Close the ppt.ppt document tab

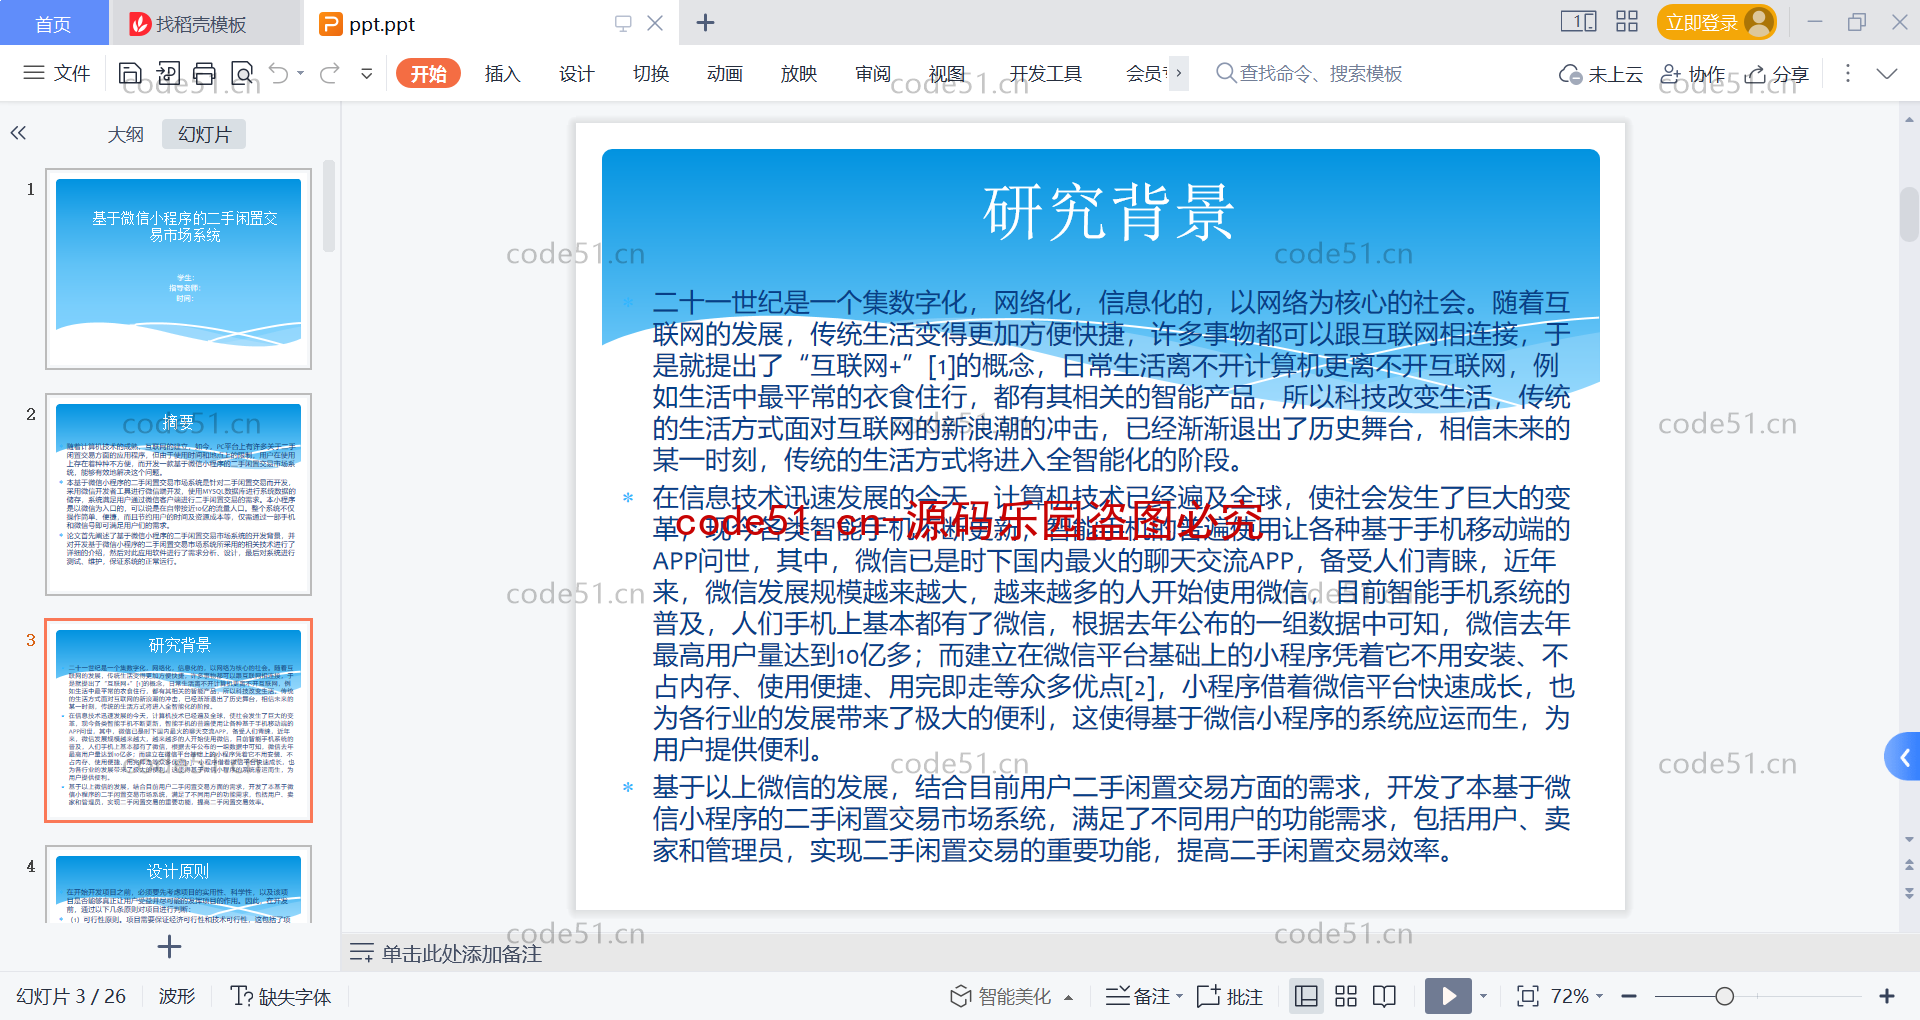point(655,23)
